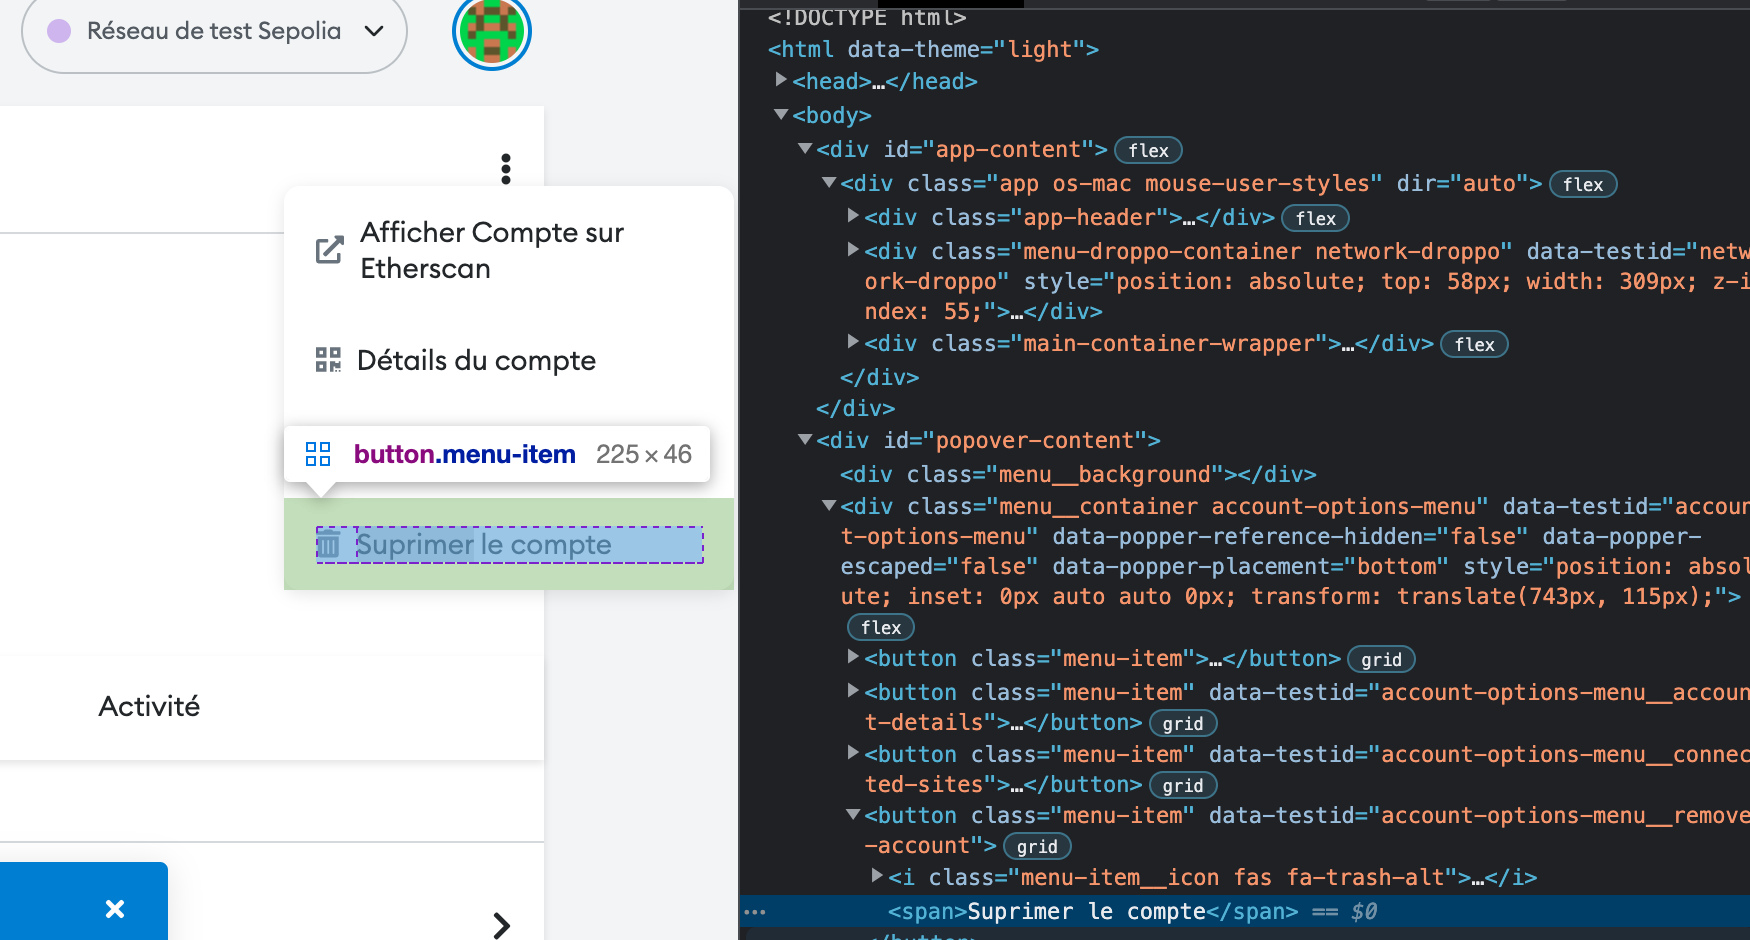This screenshot has height=940, width=1750.
Task: Click the external link icon for Etherscan option
Action: coord(328,250)
